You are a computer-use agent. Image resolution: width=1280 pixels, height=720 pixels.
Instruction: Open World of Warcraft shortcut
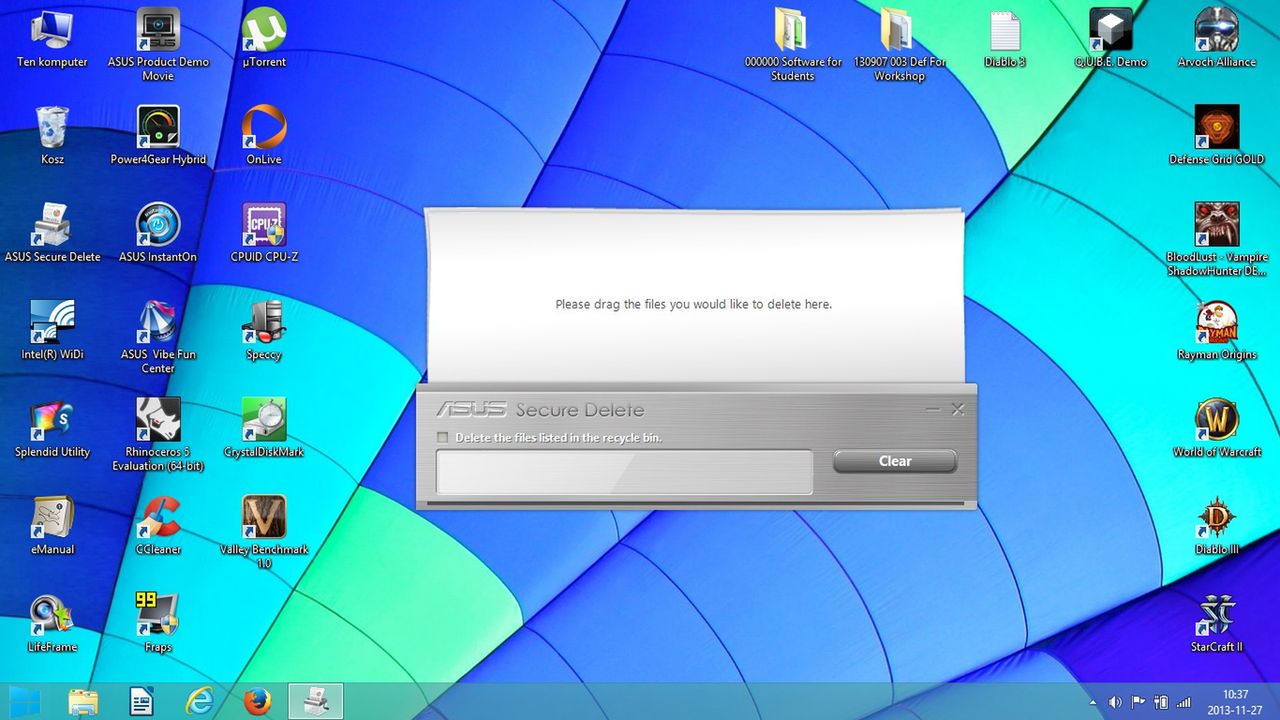[x=1217, y=428]
